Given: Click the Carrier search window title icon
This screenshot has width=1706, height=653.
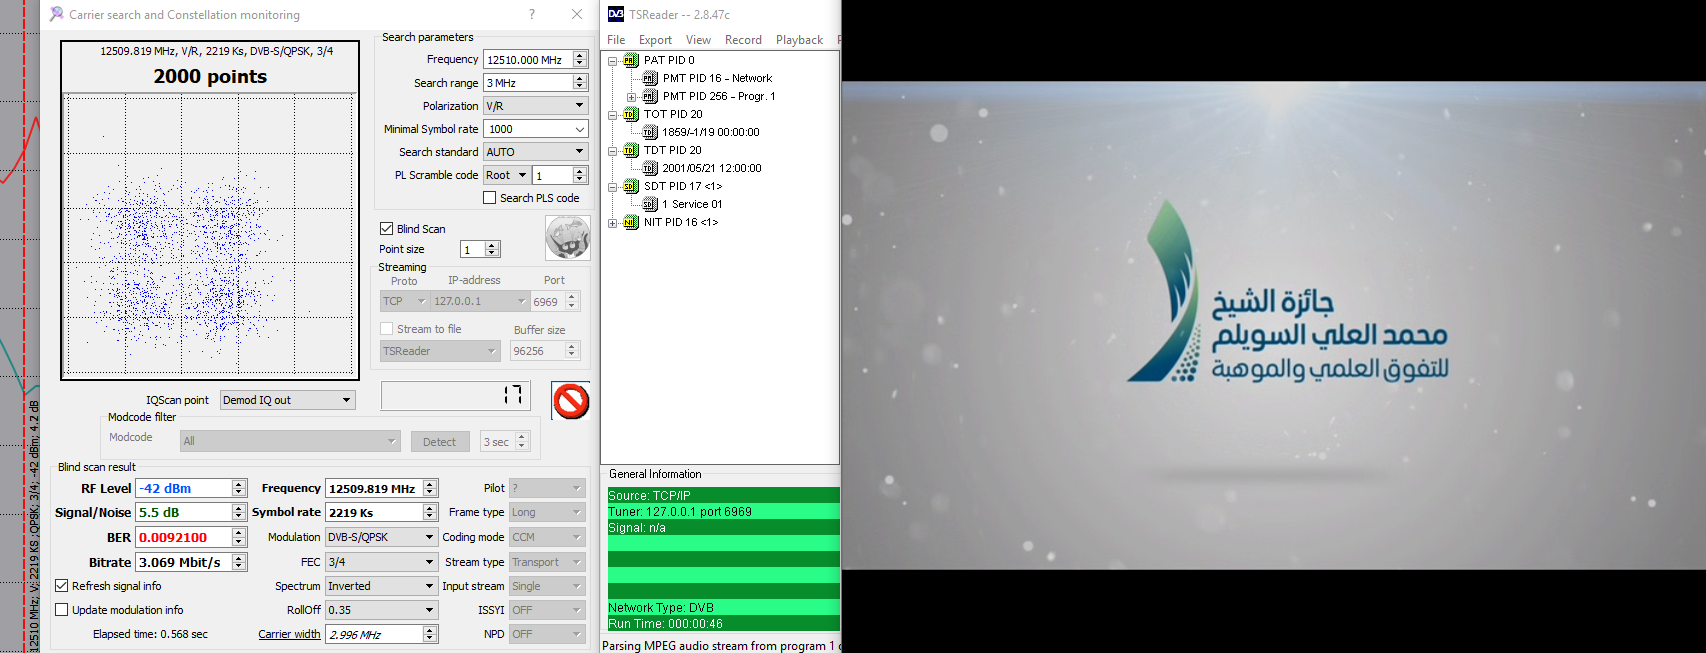Looking at the screenshot, I should 57,14.
